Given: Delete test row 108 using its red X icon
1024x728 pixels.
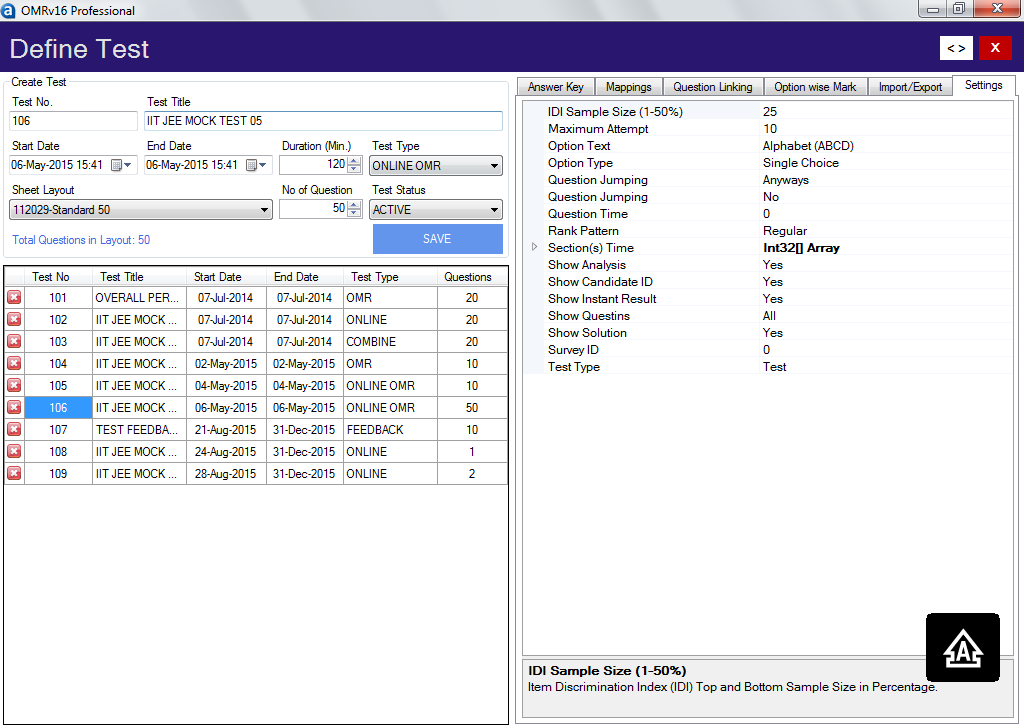Looking at the screenshot, I should tap(14, 452).
